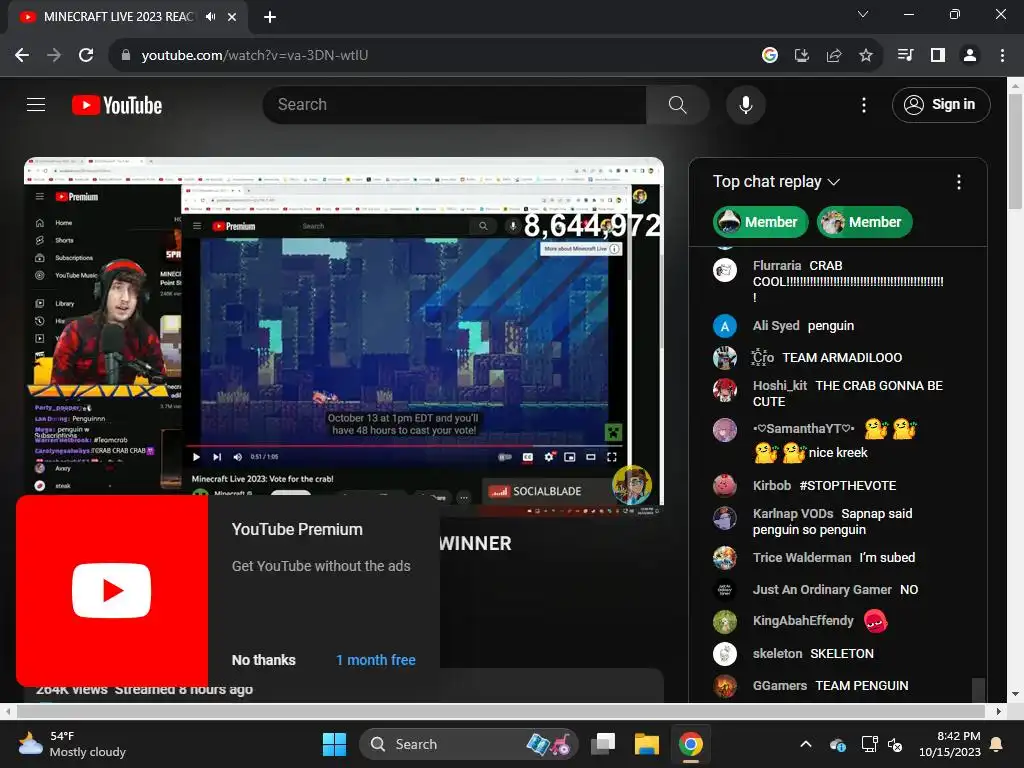This screenshot has width=1024, height=768.
Task: Start voice search with microphone icon
Action: pyautogui.click(x=745, y=104)
